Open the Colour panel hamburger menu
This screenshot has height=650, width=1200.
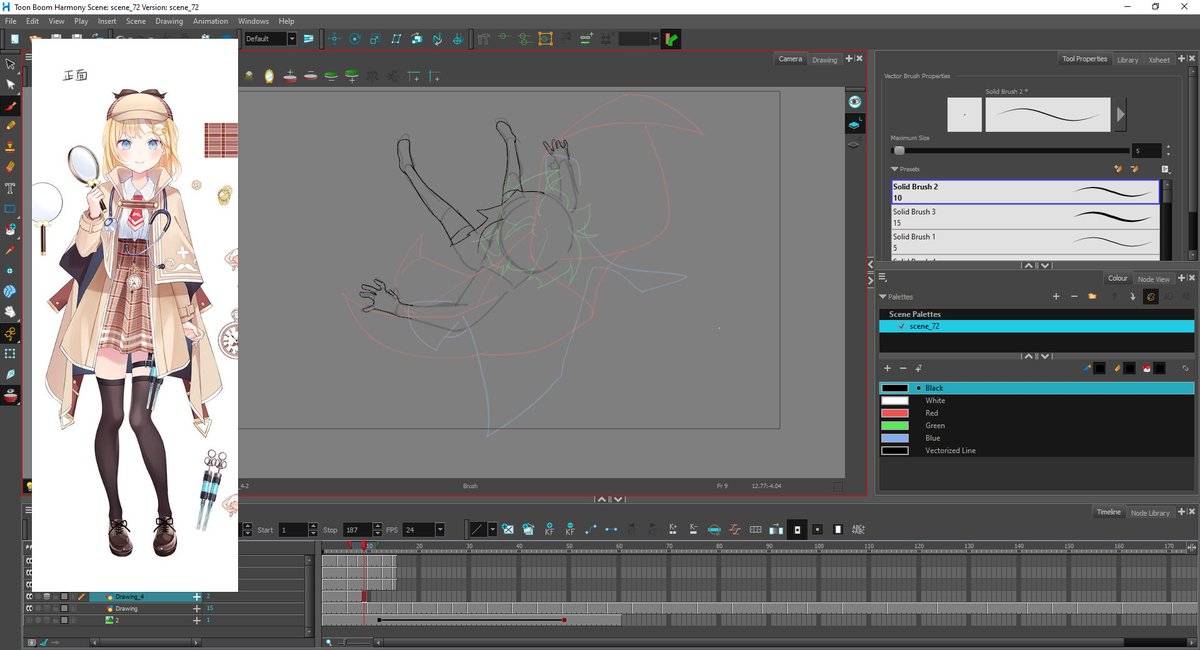(883, 277)
